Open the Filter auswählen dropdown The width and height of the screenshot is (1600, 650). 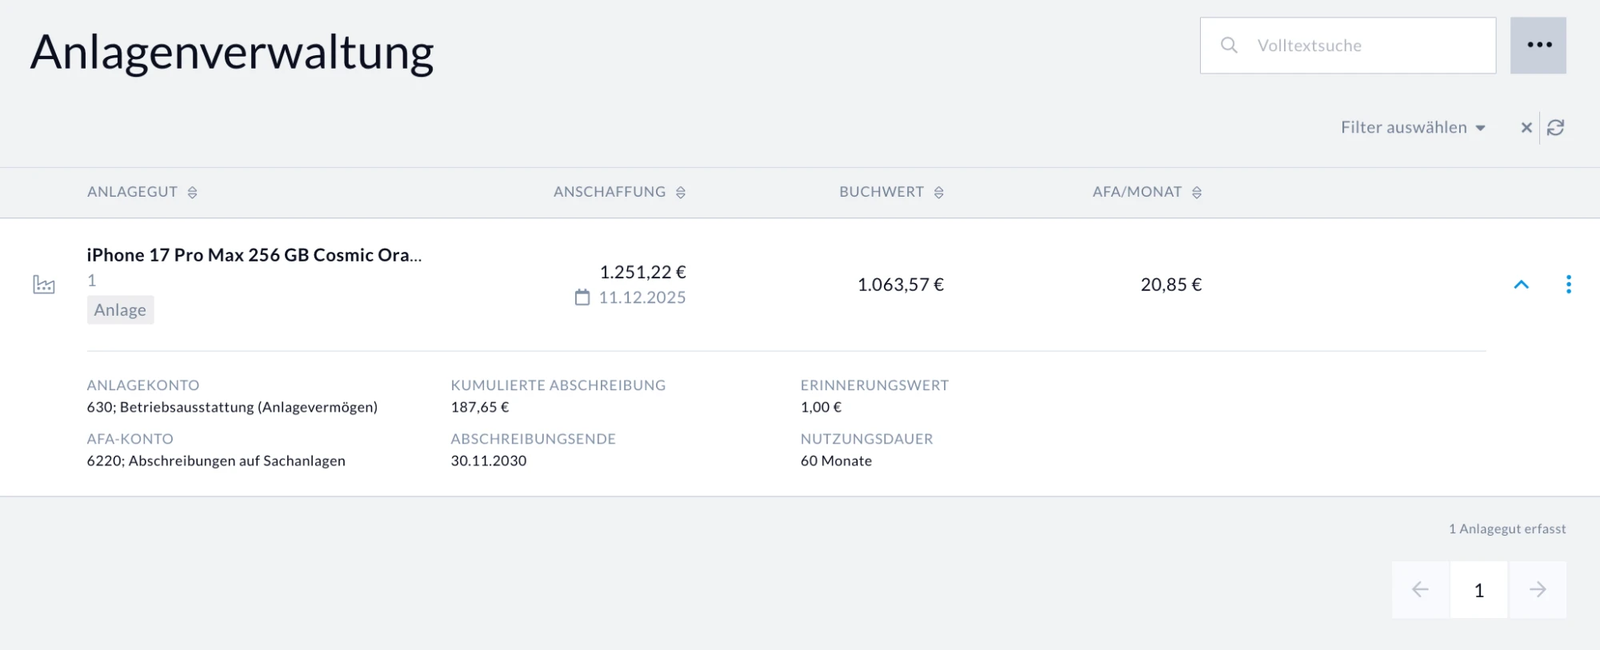point(1413,127)
